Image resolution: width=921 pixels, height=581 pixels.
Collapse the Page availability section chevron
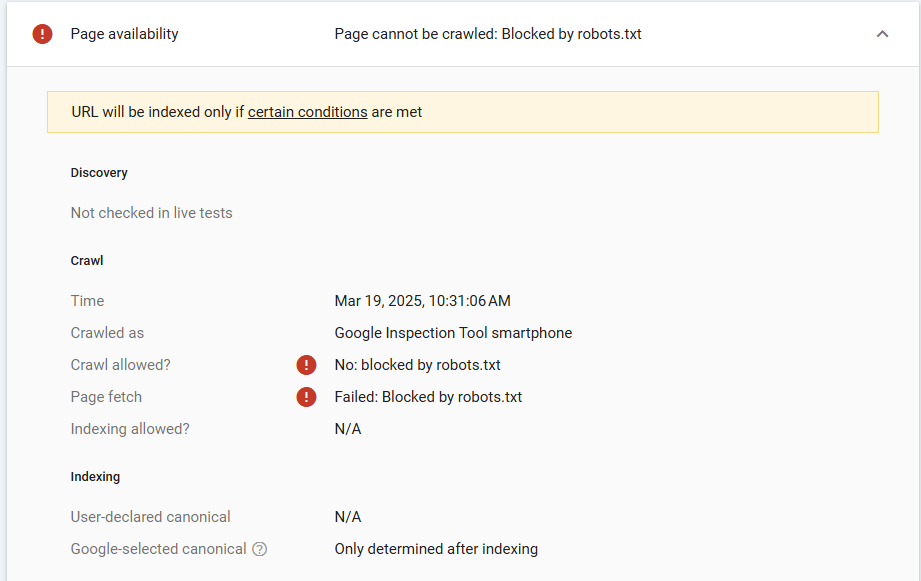(882, 34)
